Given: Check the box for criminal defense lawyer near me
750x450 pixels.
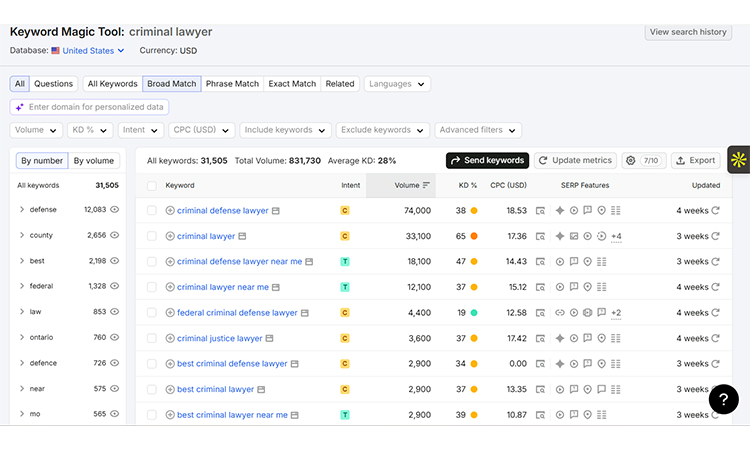Looking at the screenshot, I should 152,262.
